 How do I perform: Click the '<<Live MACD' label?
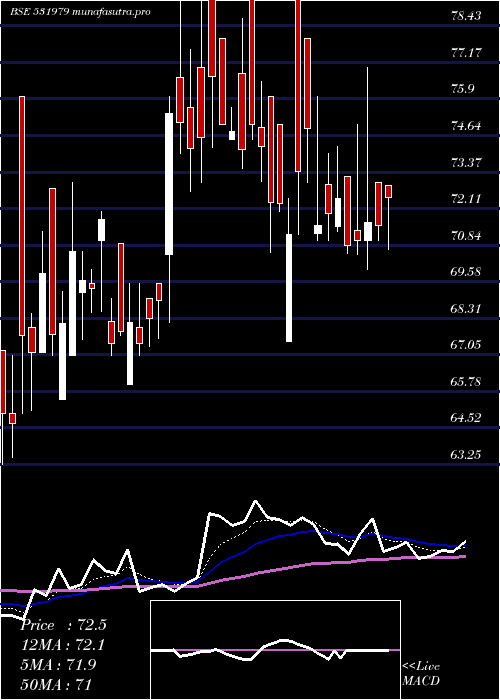pyautogui.click(x=421, y=674)
